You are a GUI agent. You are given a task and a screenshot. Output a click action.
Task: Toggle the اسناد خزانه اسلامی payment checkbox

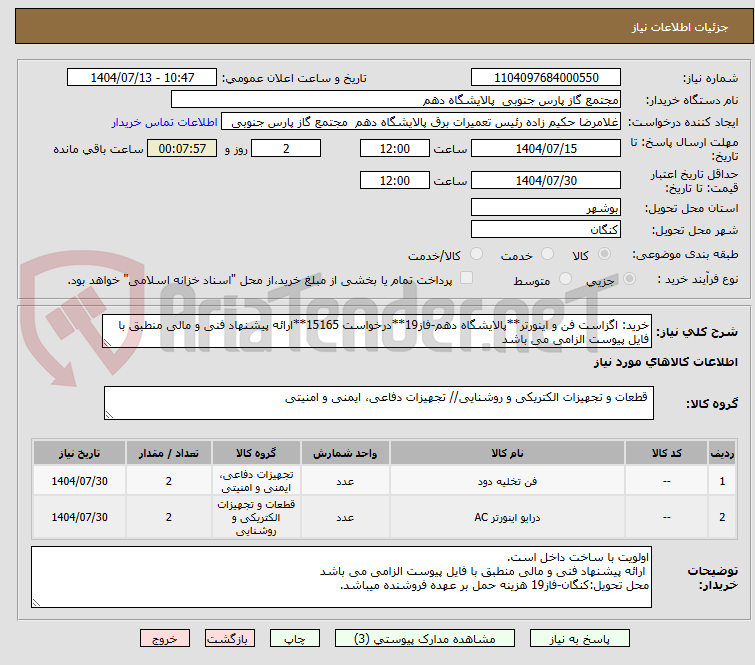tap(467, 278)
